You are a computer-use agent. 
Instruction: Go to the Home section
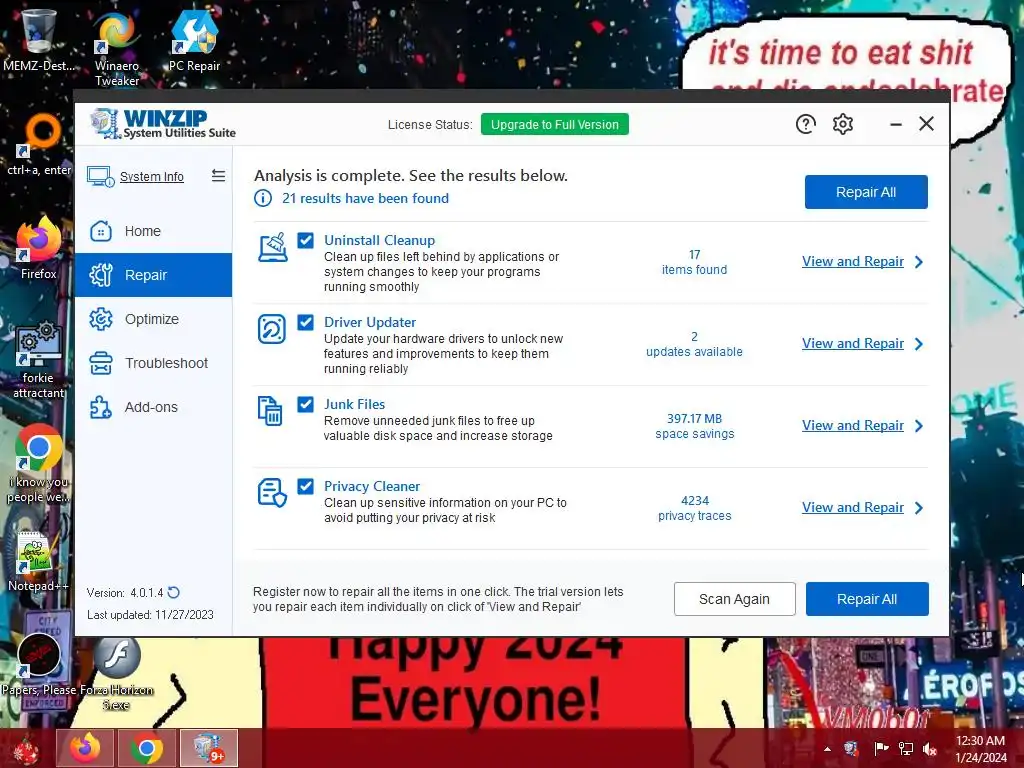pyautogui.click(x=153, y=231)
